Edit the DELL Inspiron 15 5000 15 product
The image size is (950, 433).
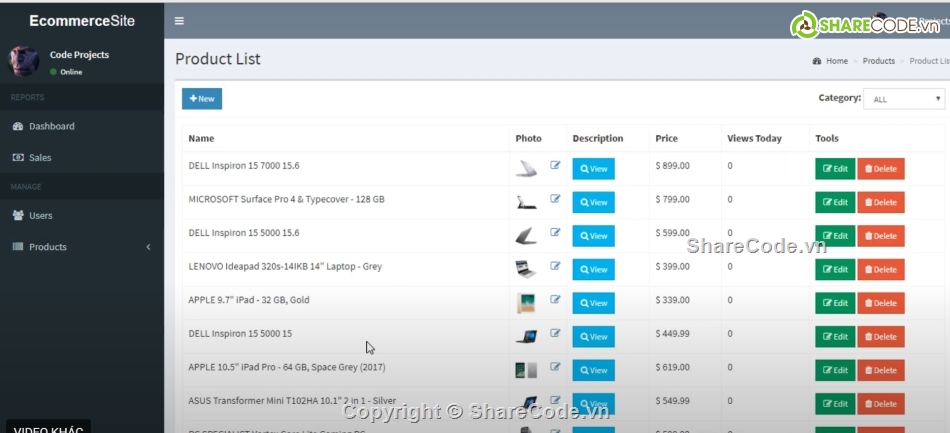click(x=835, y=337)
